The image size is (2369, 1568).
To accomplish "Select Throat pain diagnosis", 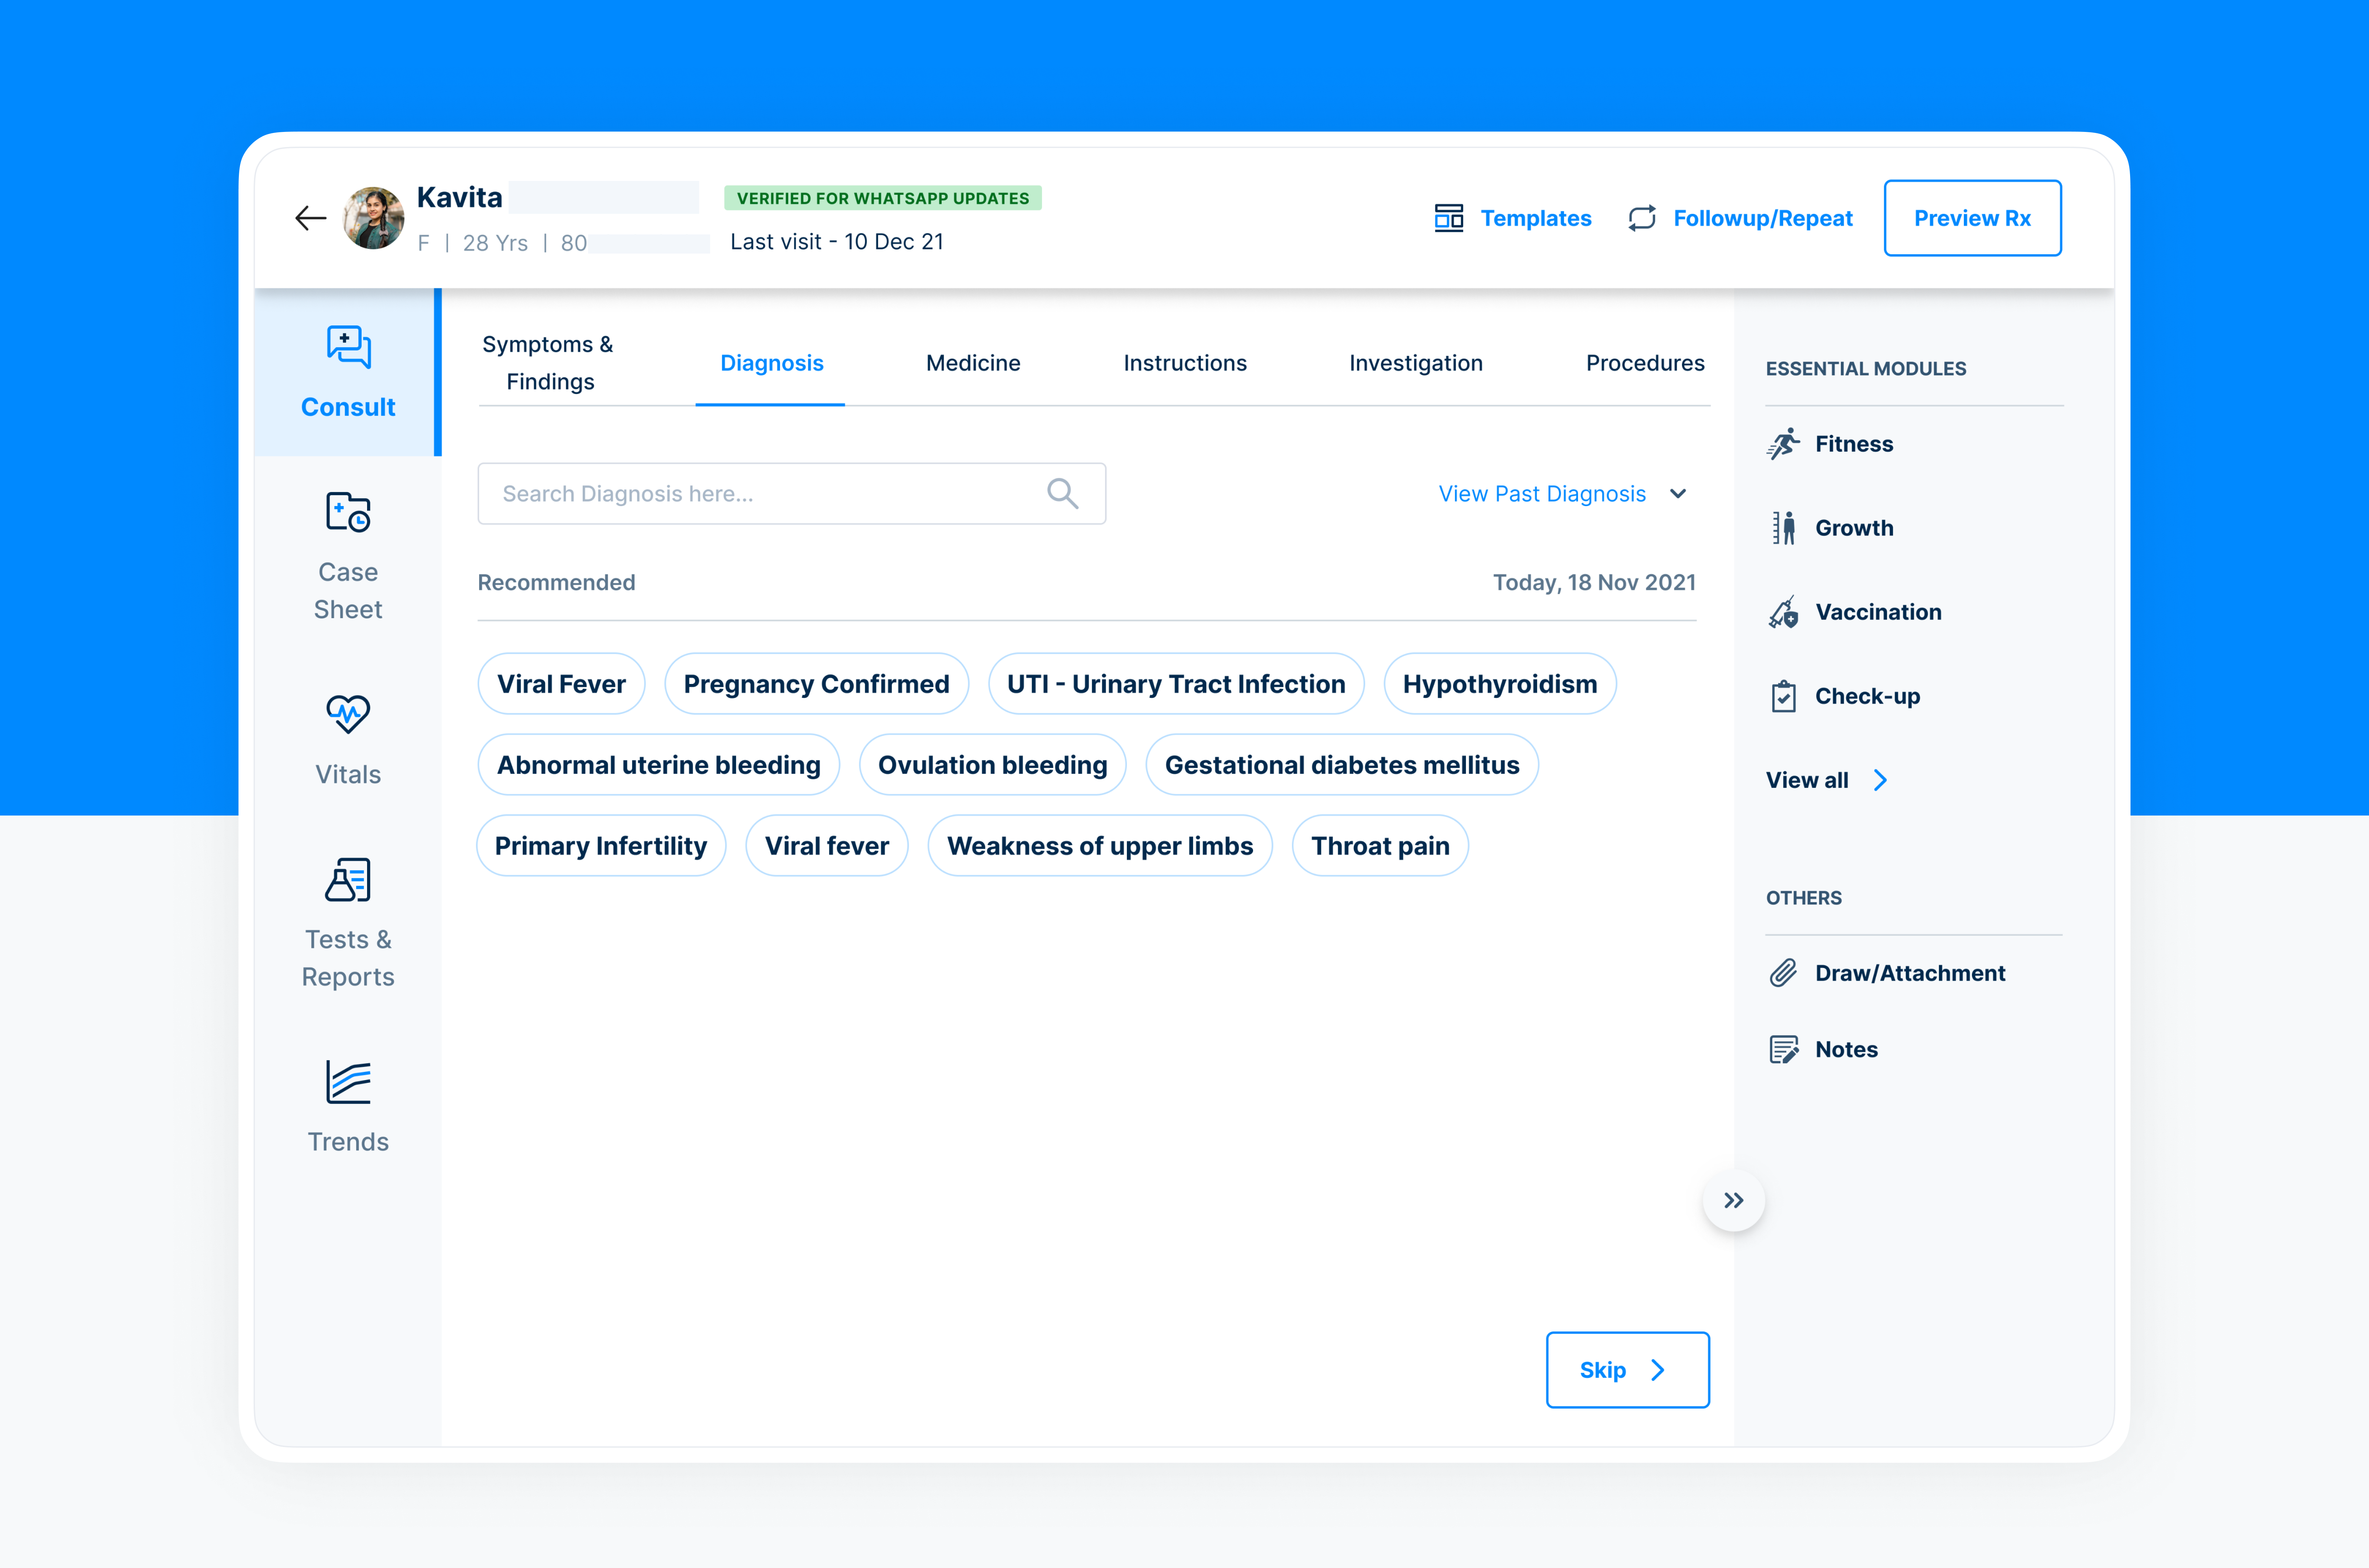I will tap(1380, 846).
